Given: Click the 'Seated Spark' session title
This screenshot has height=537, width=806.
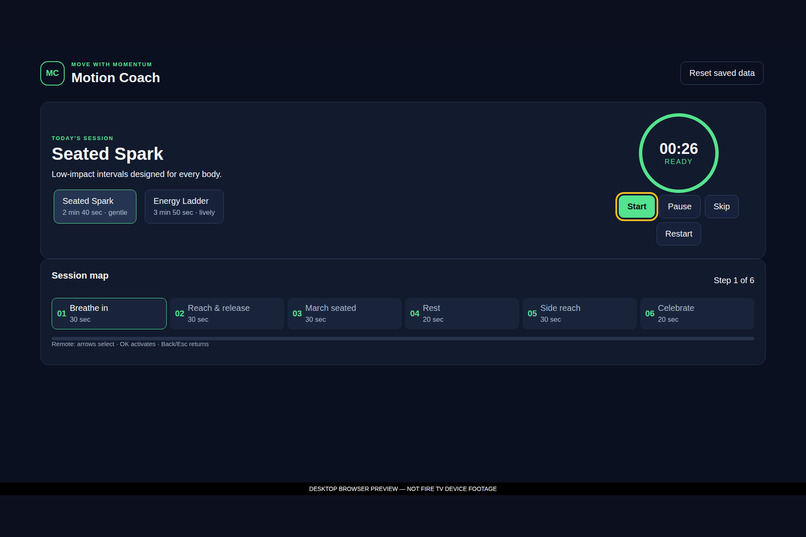Looking at the screenshot, I should pyautogui.click(x=107, y=154).
